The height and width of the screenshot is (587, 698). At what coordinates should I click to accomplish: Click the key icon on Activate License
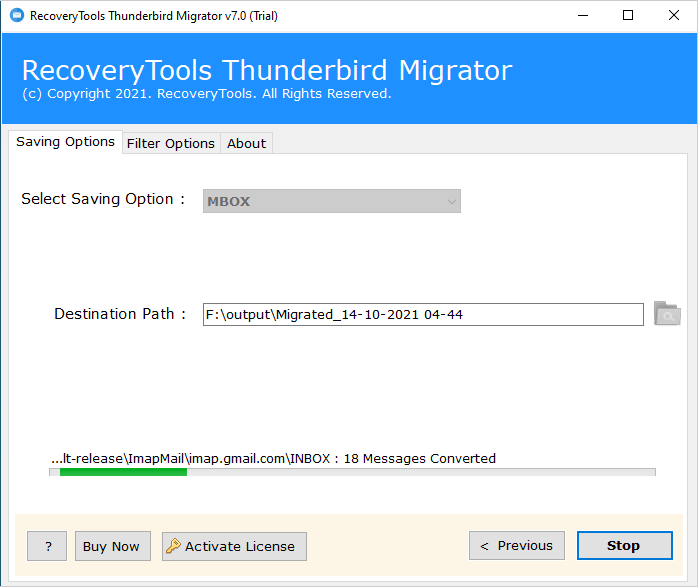pos(173,546)
